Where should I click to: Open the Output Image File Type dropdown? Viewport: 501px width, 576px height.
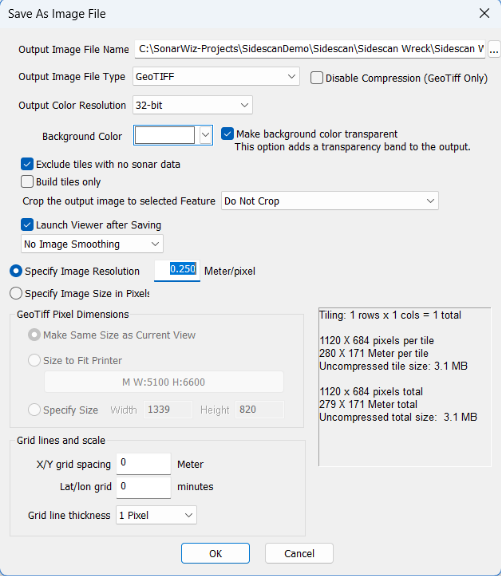(216, 76)
